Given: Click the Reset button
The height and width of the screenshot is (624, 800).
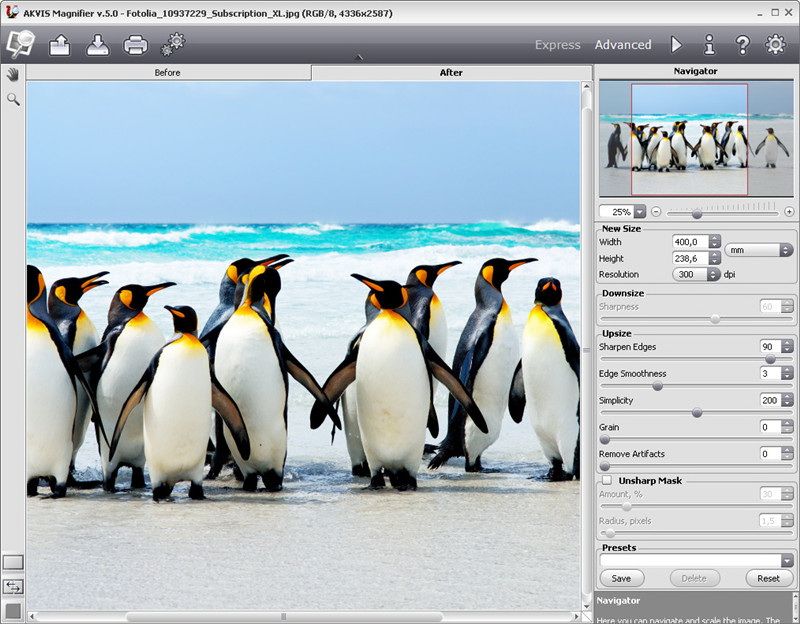Looking at the screenshot, I should (768, 578).
